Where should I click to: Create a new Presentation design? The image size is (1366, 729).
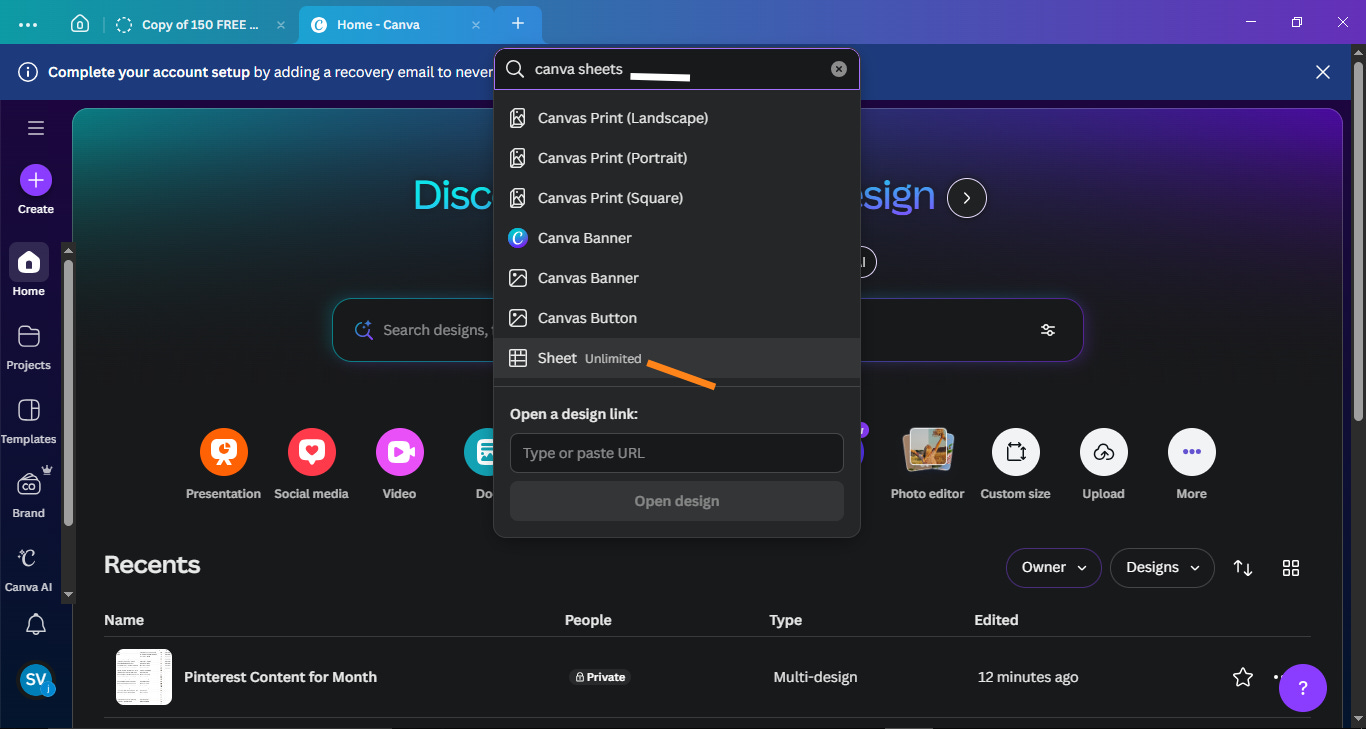(224, 464)
